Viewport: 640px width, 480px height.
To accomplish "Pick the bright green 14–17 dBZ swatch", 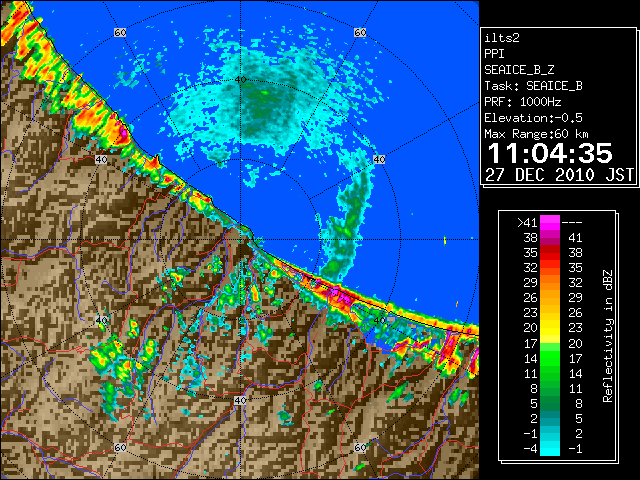I will [550, 358].
